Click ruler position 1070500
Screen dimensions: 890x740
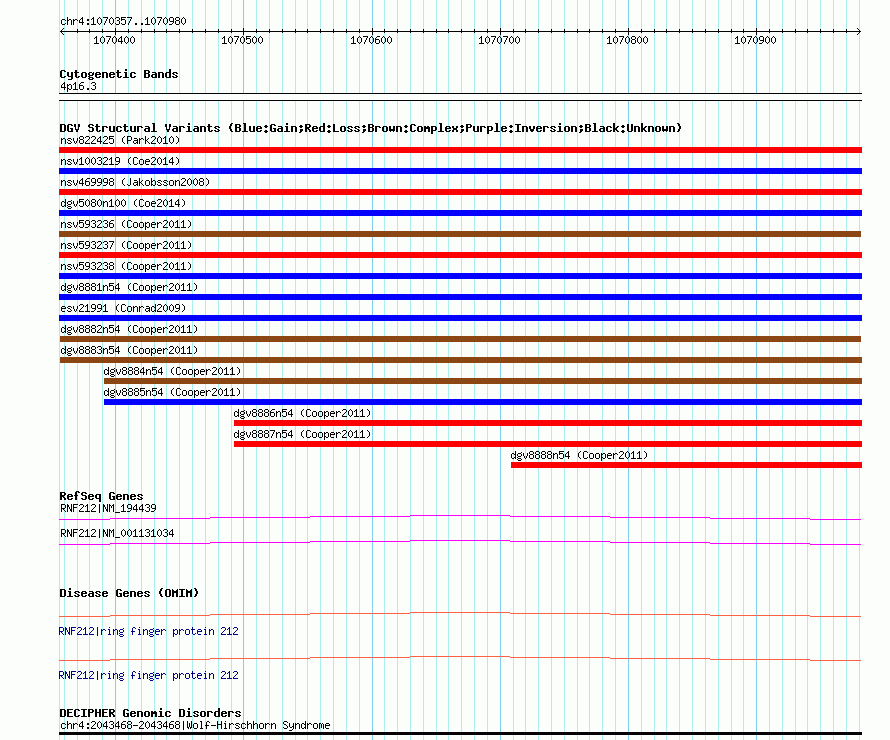(x=242, y=40)
